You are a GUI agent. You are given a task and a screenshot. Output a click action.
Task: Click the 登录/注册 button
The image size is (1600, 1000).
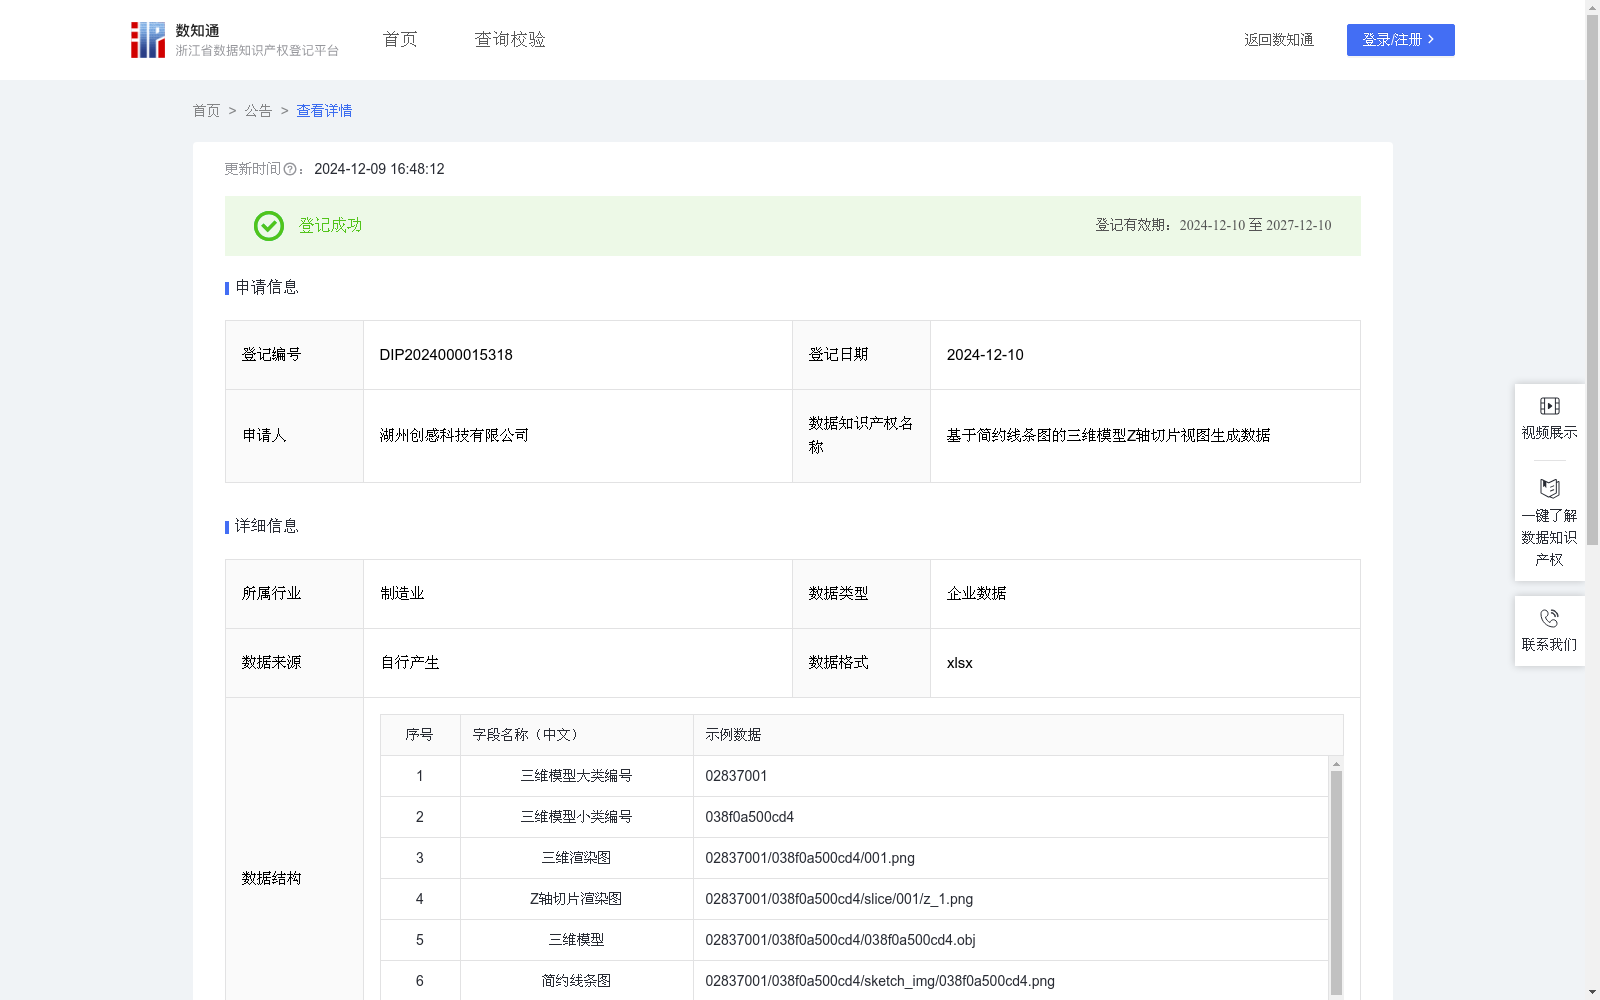point(1400,40)
